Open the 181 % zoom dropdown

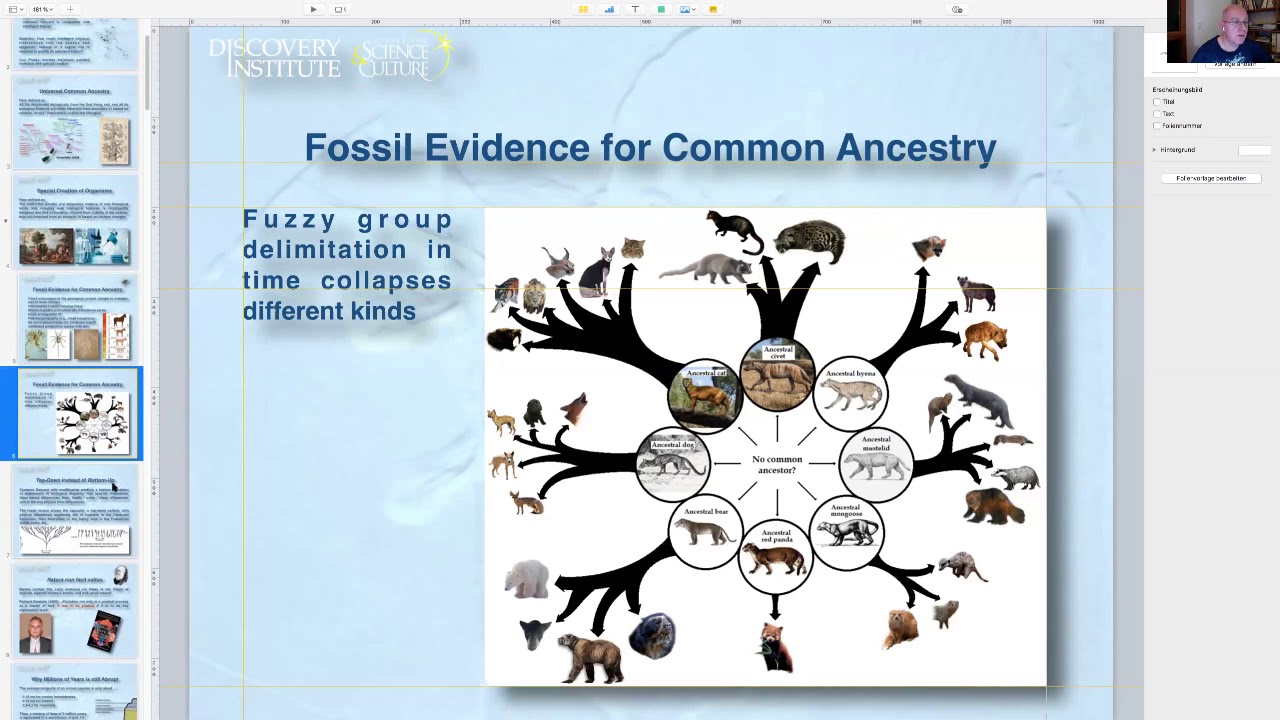coord(42,9)
